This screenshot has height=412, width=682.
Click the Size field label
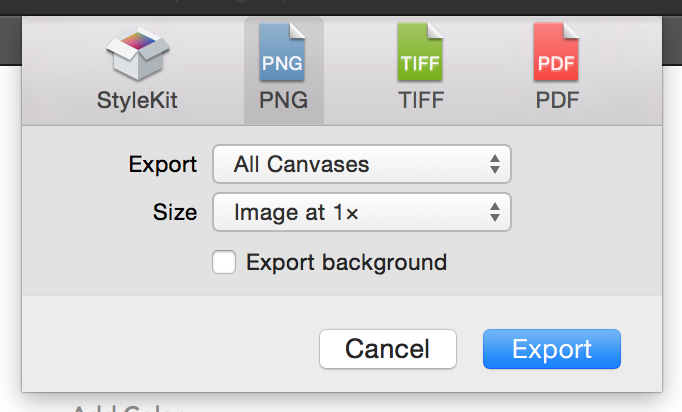(x=175, y=212)
